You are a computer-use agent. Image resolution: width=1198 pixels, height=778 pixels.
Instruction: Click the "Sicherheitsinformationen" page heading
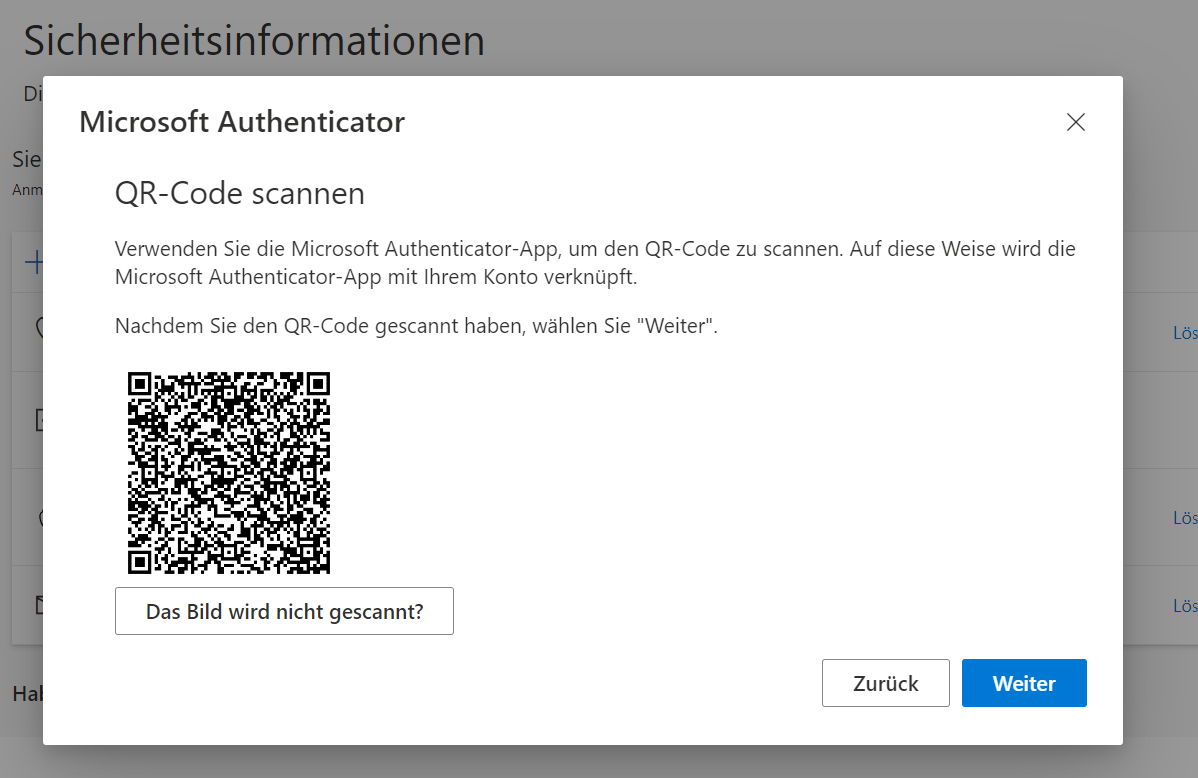pyautogui.click(x=254, y=40)
